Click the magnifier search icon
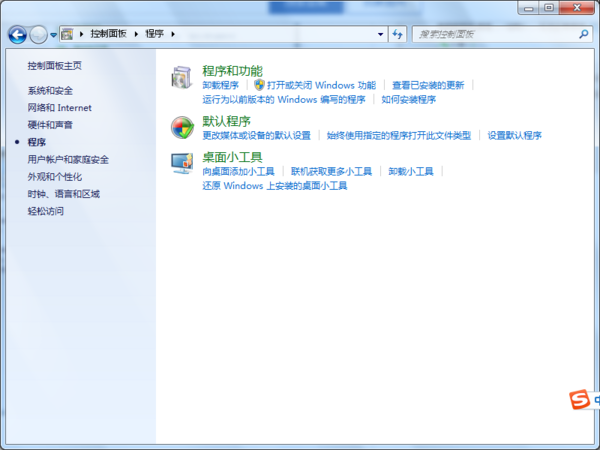Image resolution: width=600 pixels, height=450 pixels. coord(584,34)
